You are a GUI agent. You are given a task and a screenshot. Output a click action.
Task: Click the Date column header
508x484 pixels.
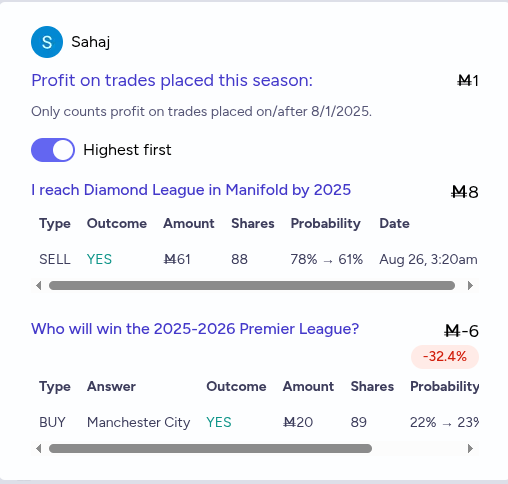point(394,223)
